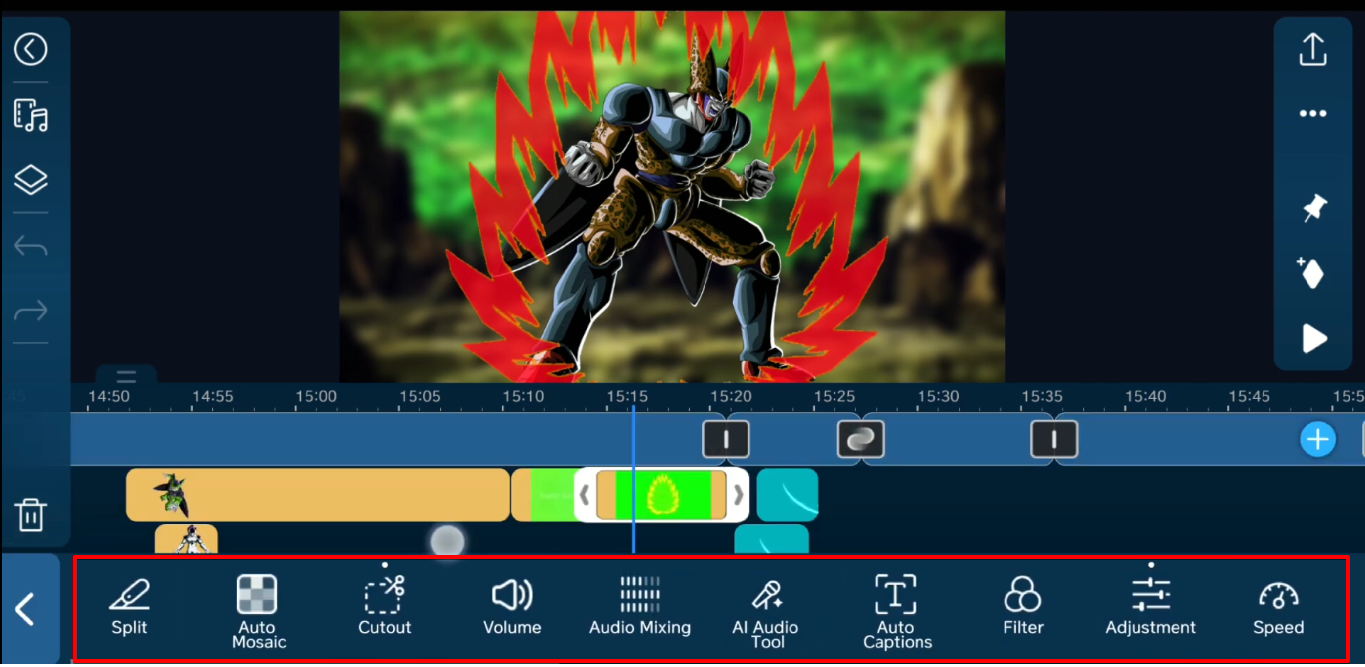Open Auto Captions
Viewport: 1365px width, 667px height.
(x=897, y=611)
